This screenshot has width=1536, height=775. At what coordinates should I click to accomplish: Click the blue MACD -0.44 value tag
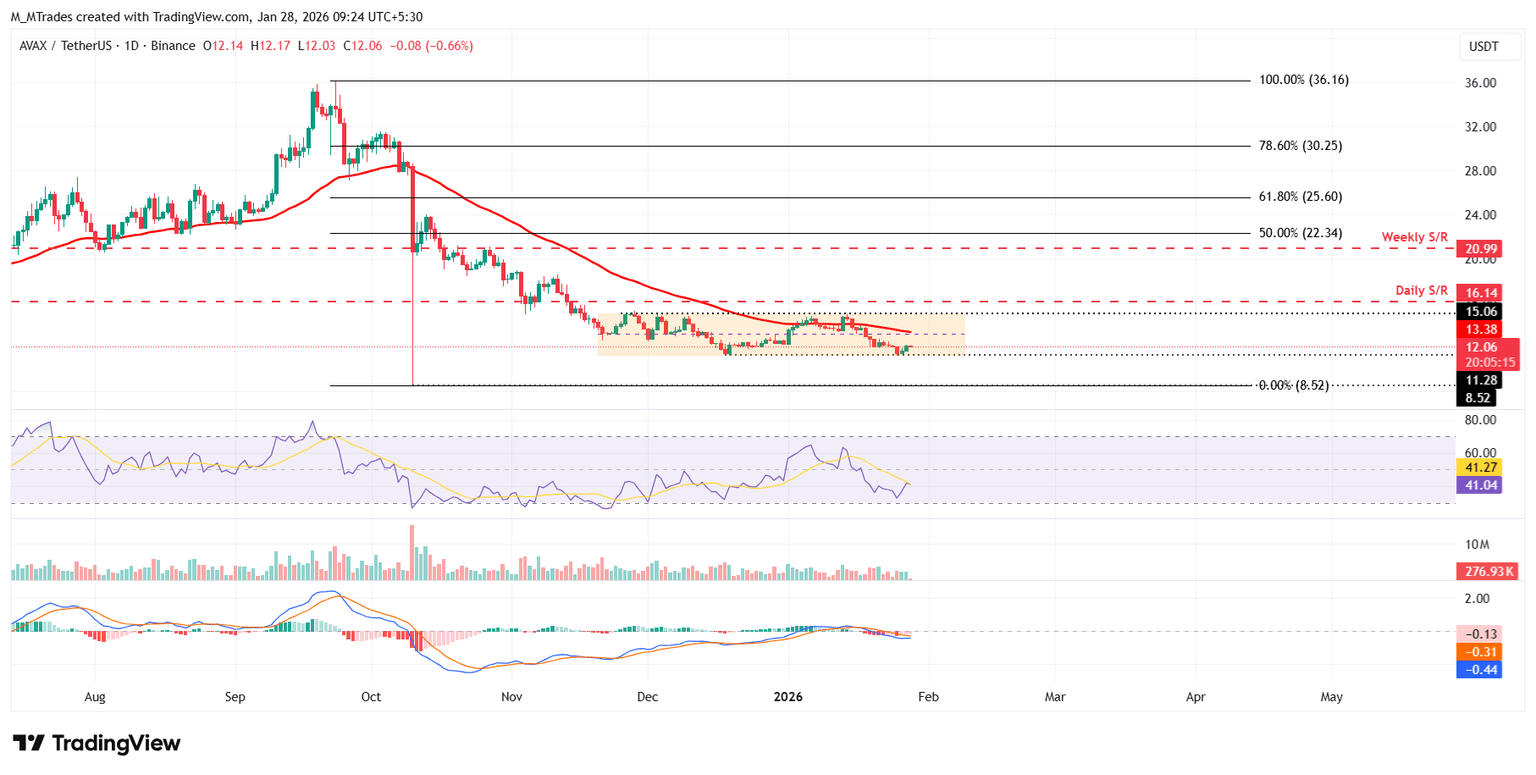(x=1475, y=669)
